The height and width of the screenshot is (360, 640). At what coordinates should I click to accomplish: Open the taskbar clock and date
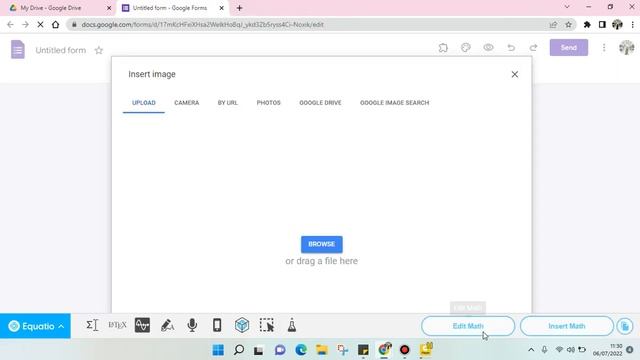point(607,350)
